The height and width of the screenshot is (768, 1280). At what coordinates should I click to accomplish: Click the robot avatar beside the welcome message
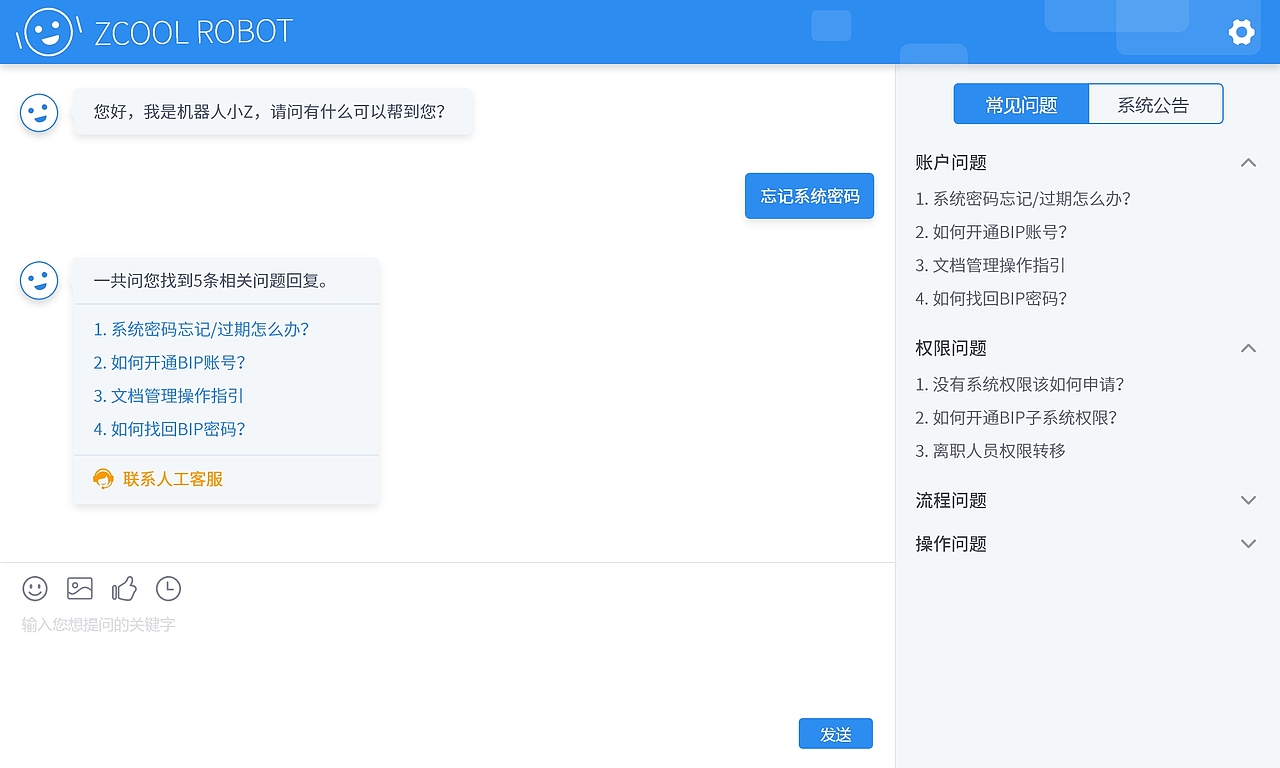[x=39, y=112]
